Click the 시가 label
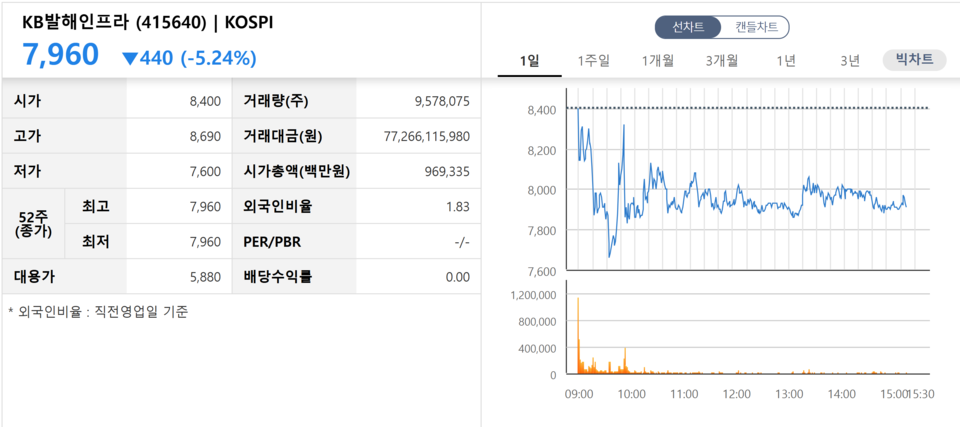 28,102
